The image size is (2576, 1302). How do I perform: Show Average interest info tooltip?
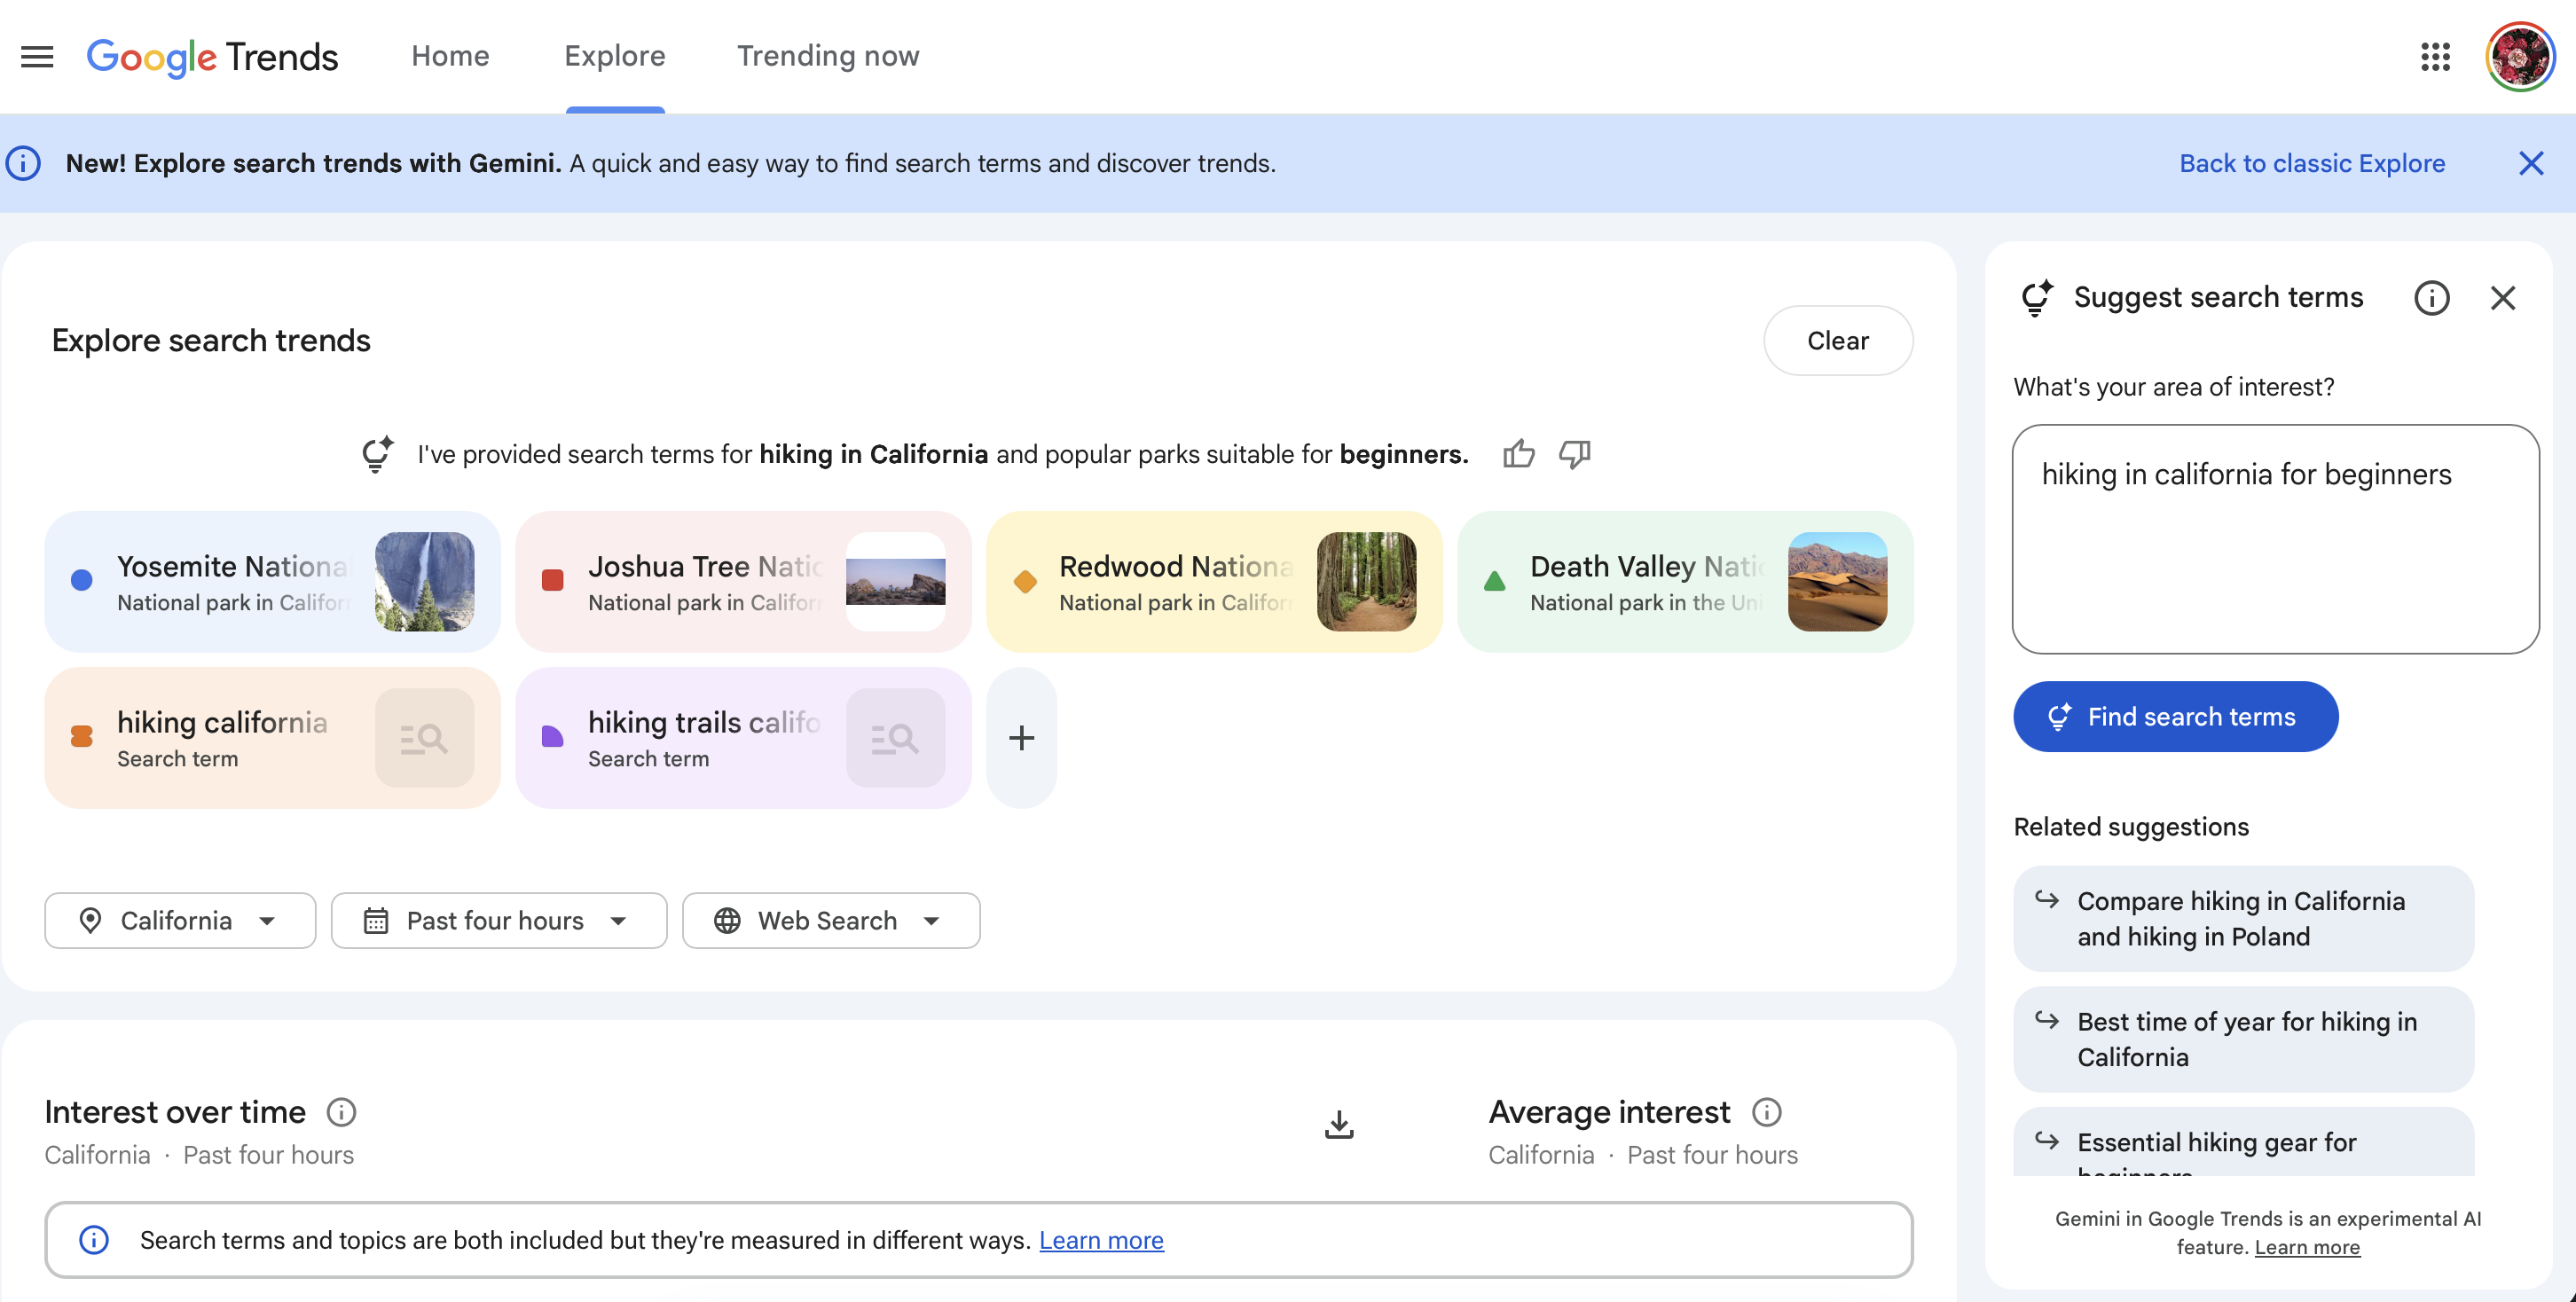(x=1766, y=1112)
